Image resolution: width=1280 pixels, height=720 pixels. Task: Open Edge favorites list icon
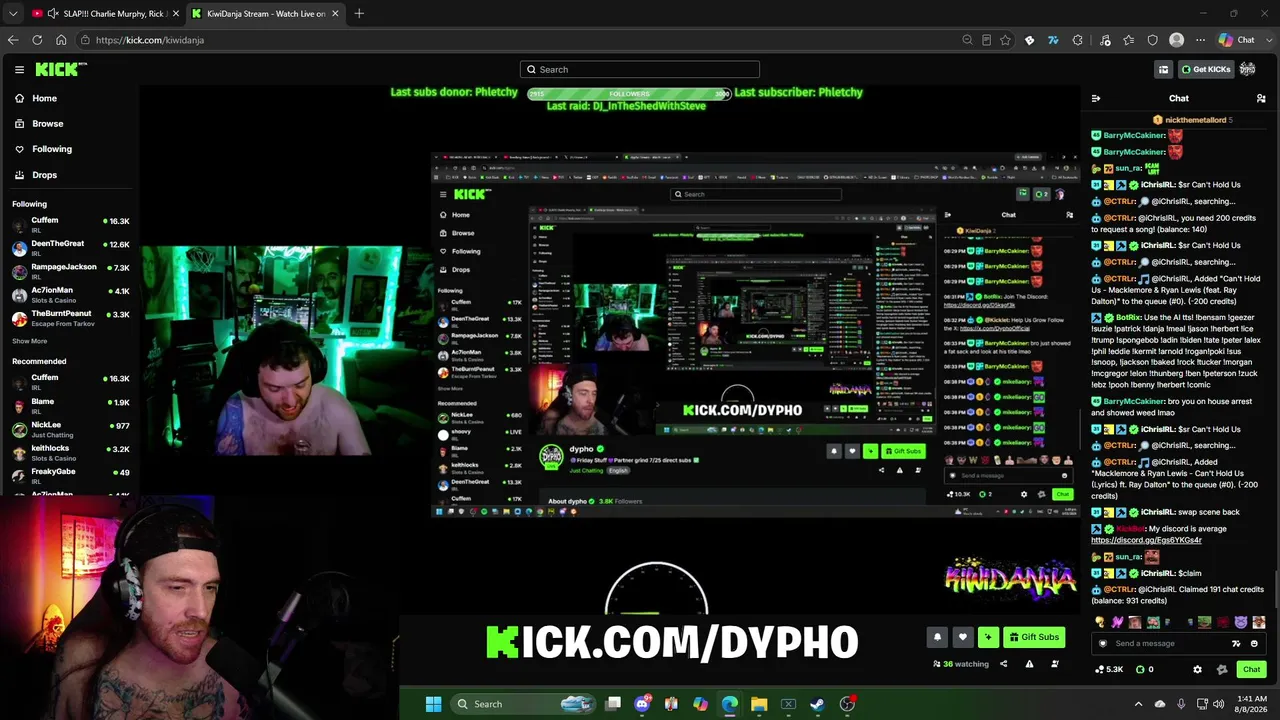[1129, 40]
